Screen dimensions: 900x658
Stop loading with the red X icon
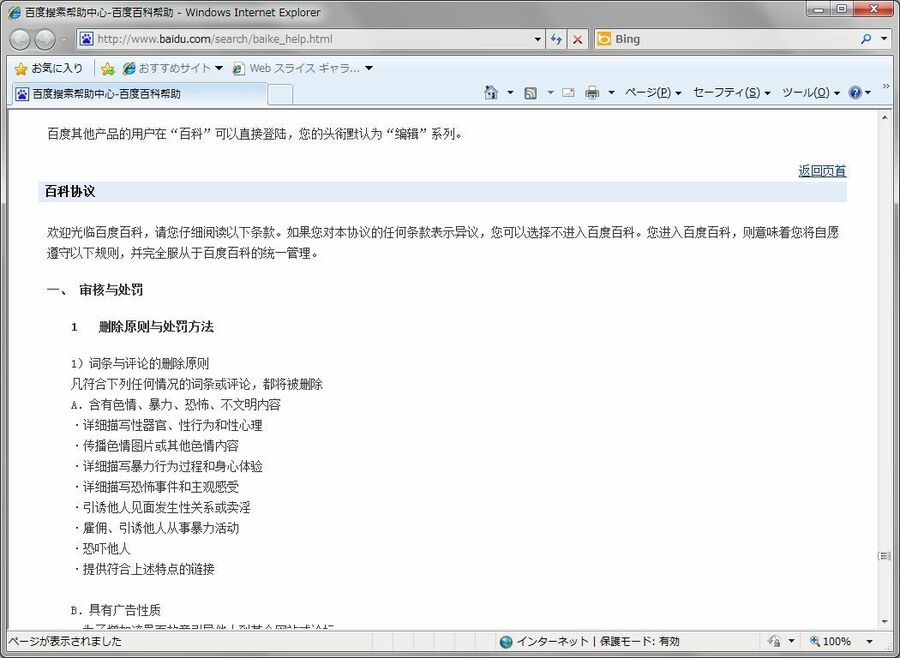577,40
